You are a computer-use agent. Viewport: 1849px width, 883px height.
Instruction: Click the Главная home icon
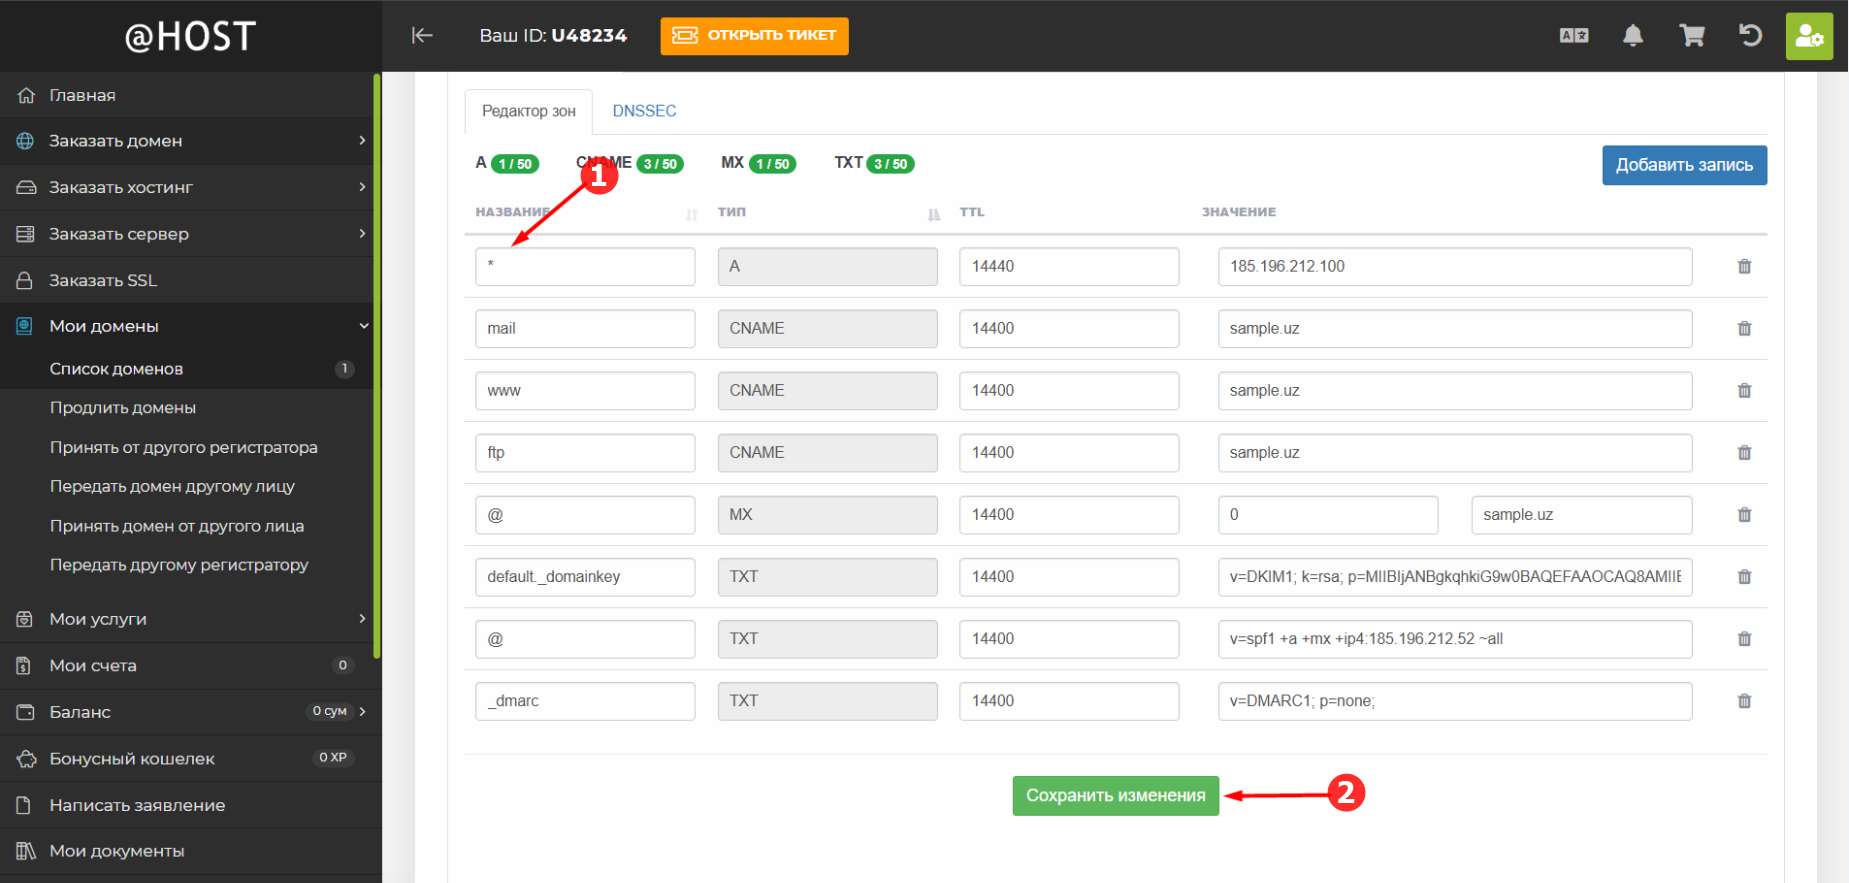click(26, 95)
